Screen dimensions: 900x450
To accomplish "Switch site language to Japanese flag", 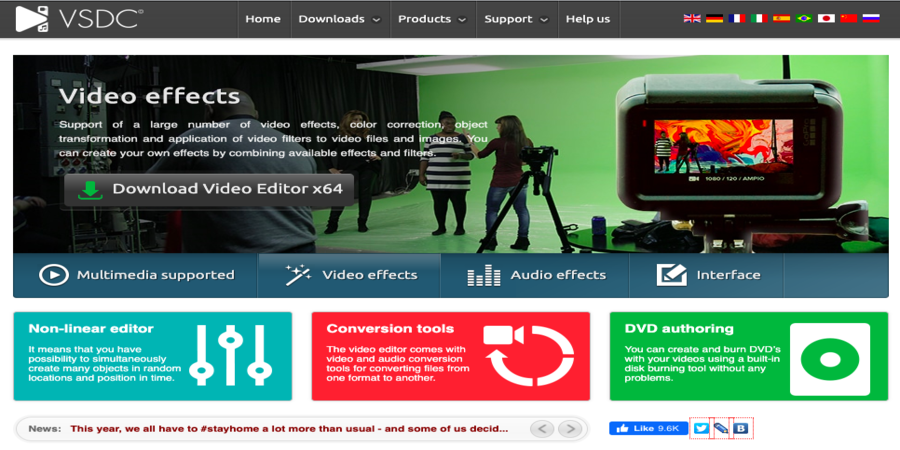I will point(827,18).
